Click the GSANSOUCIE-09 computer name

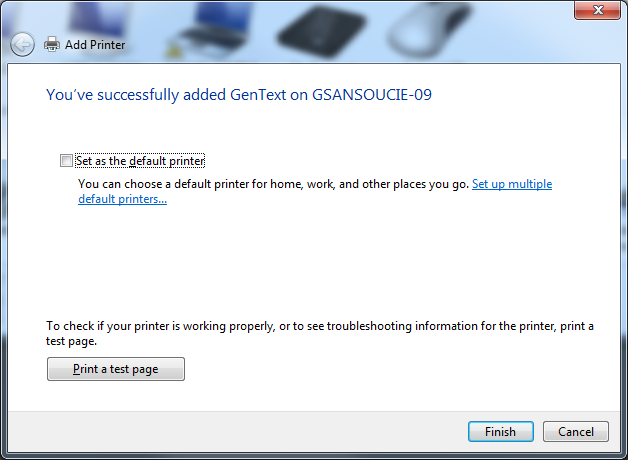tap(372, 95)
